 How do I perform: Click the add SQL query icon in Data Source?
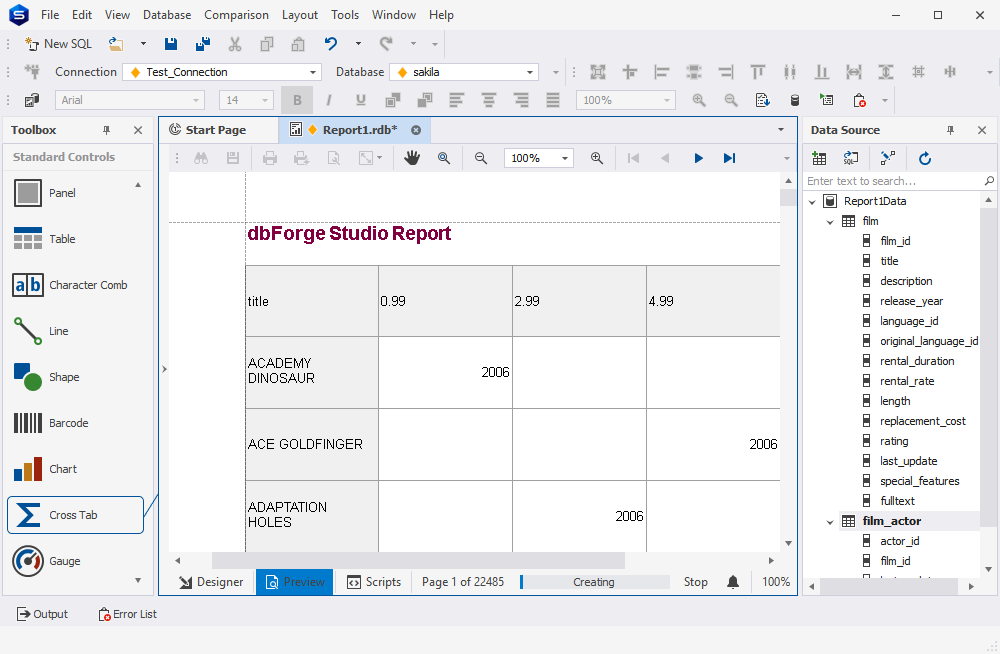point(851,158)
